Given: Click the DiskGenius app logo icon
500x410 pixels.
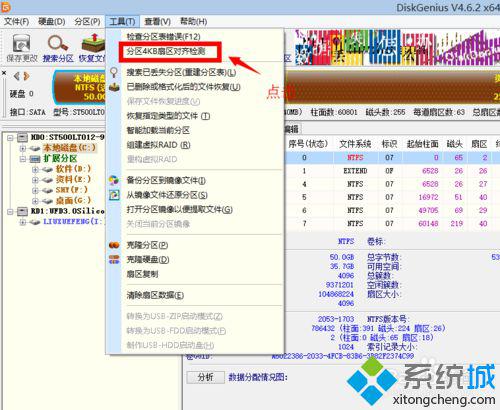Looking at the screenshot, I should click(6, 6).
